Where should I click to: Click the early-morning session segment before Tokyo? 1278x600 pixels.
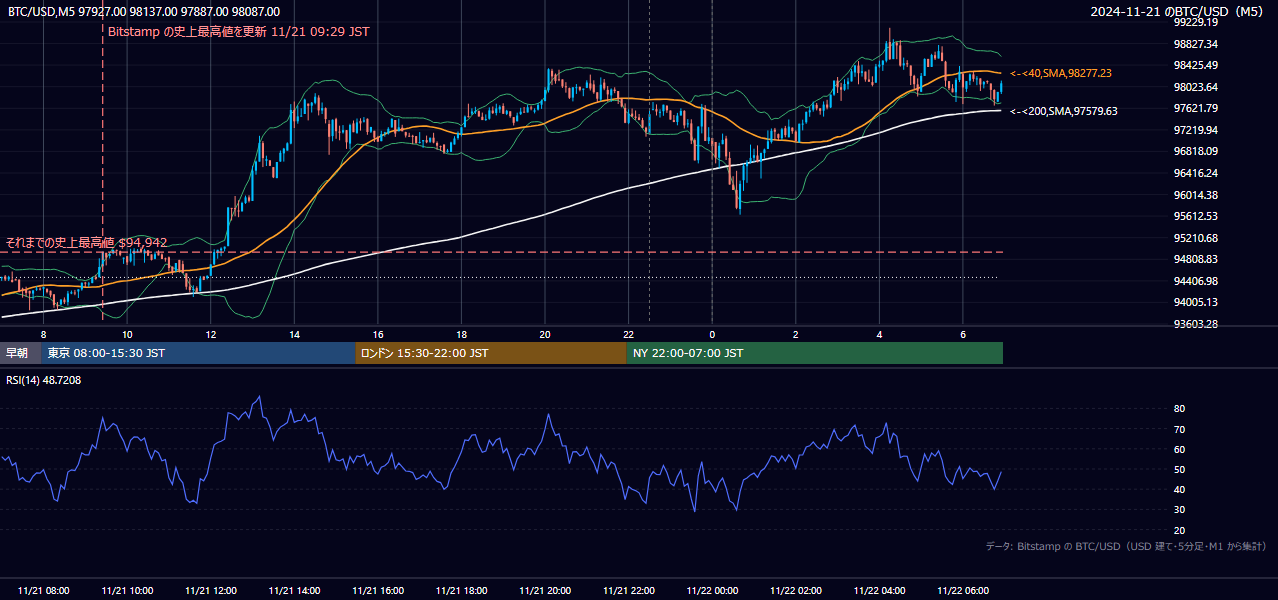[21, 353]
